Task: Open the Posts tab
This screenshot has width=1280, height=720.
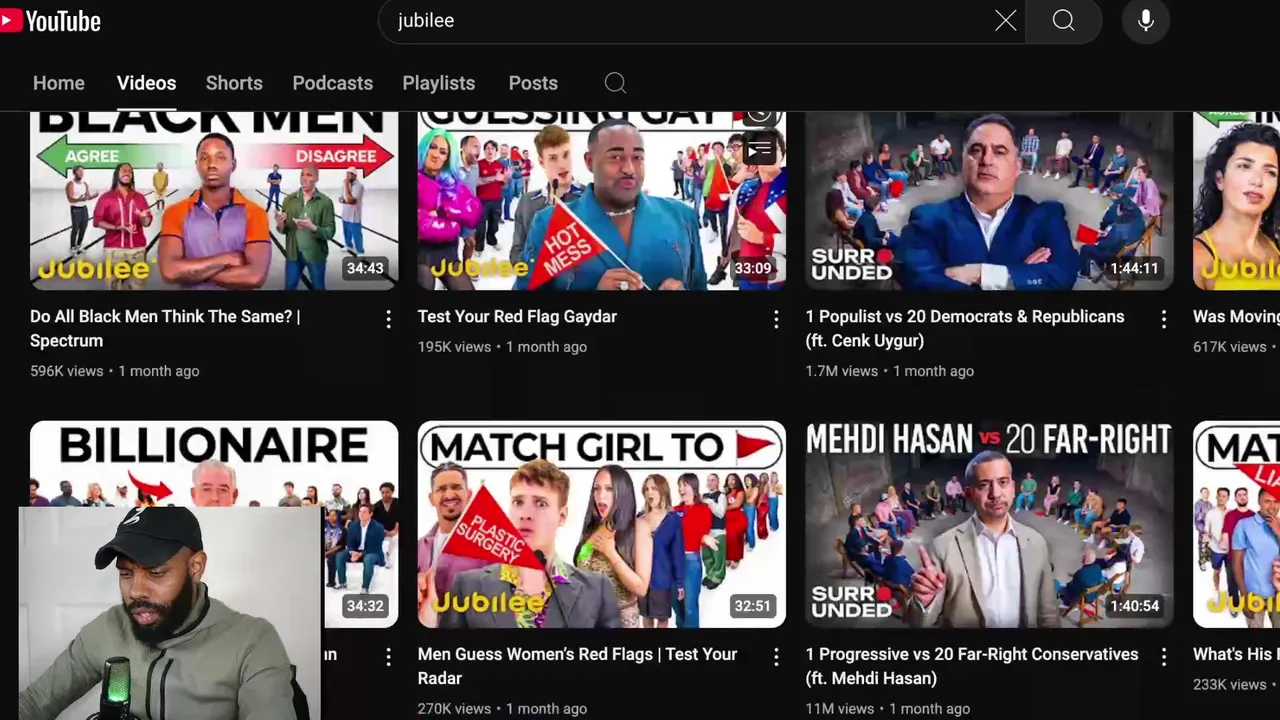Action: tap(533, 83)
